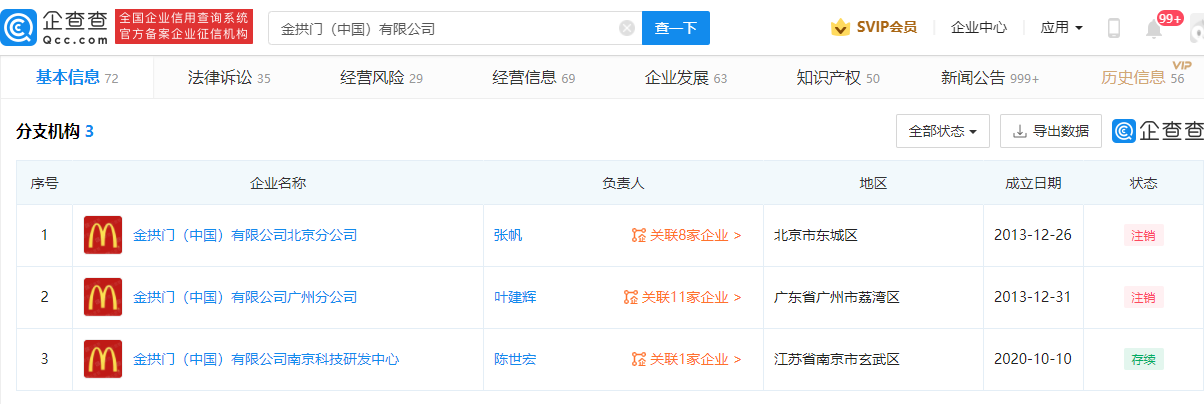
Task: Open the 企业中心 link
Action: pos(979,27)
